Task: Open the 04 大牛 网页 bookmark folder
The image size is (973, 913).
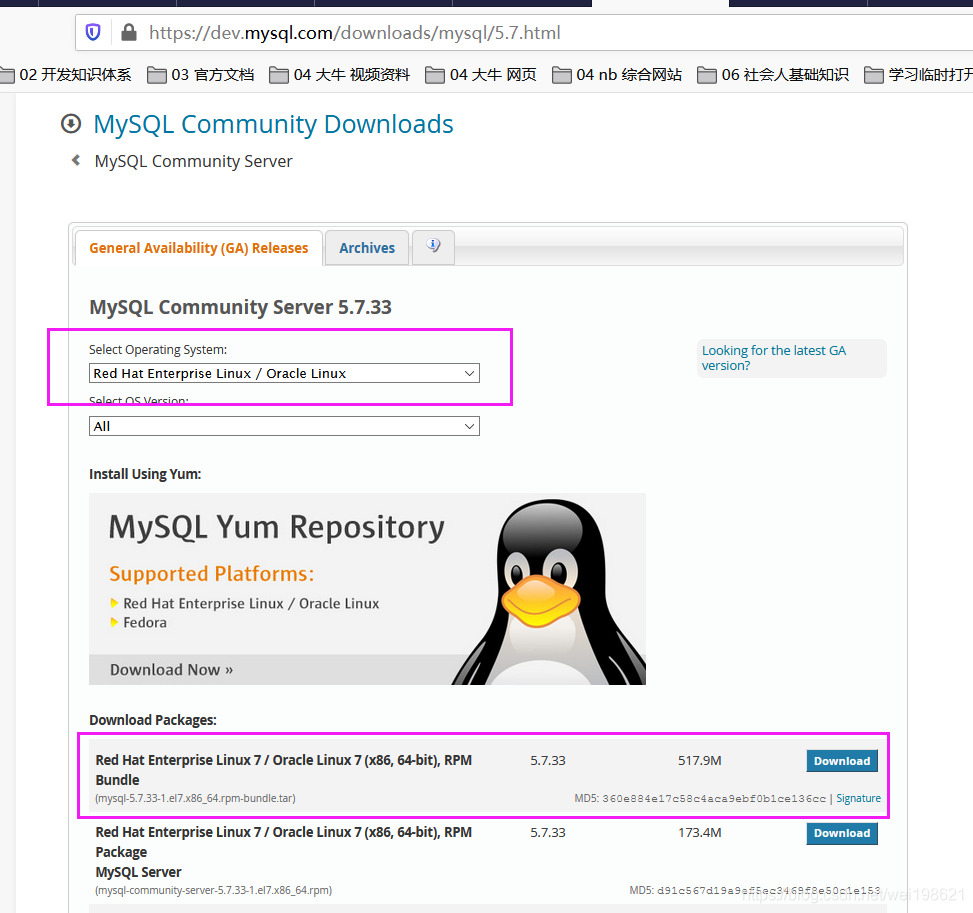Action: 481,75
